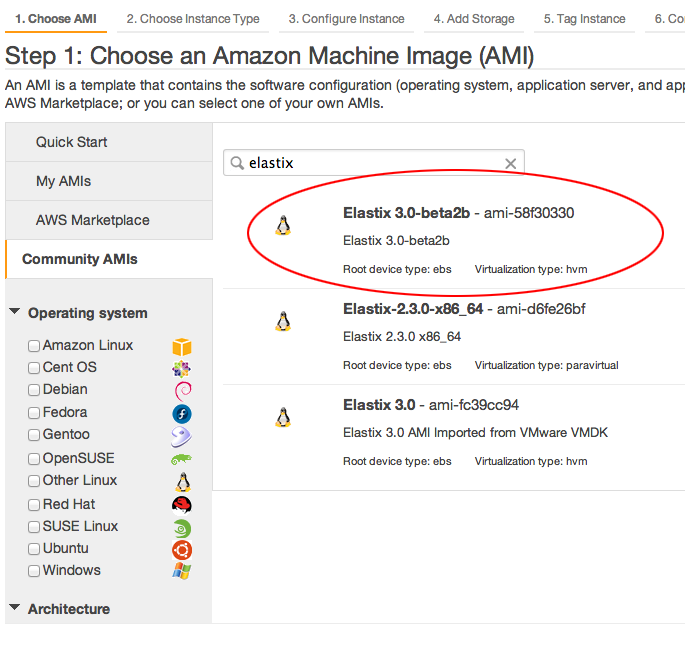This screenshot has width=685, height=645.
Task: Click Elastix 3.0-beta2b title text
Action: (406, 213)
